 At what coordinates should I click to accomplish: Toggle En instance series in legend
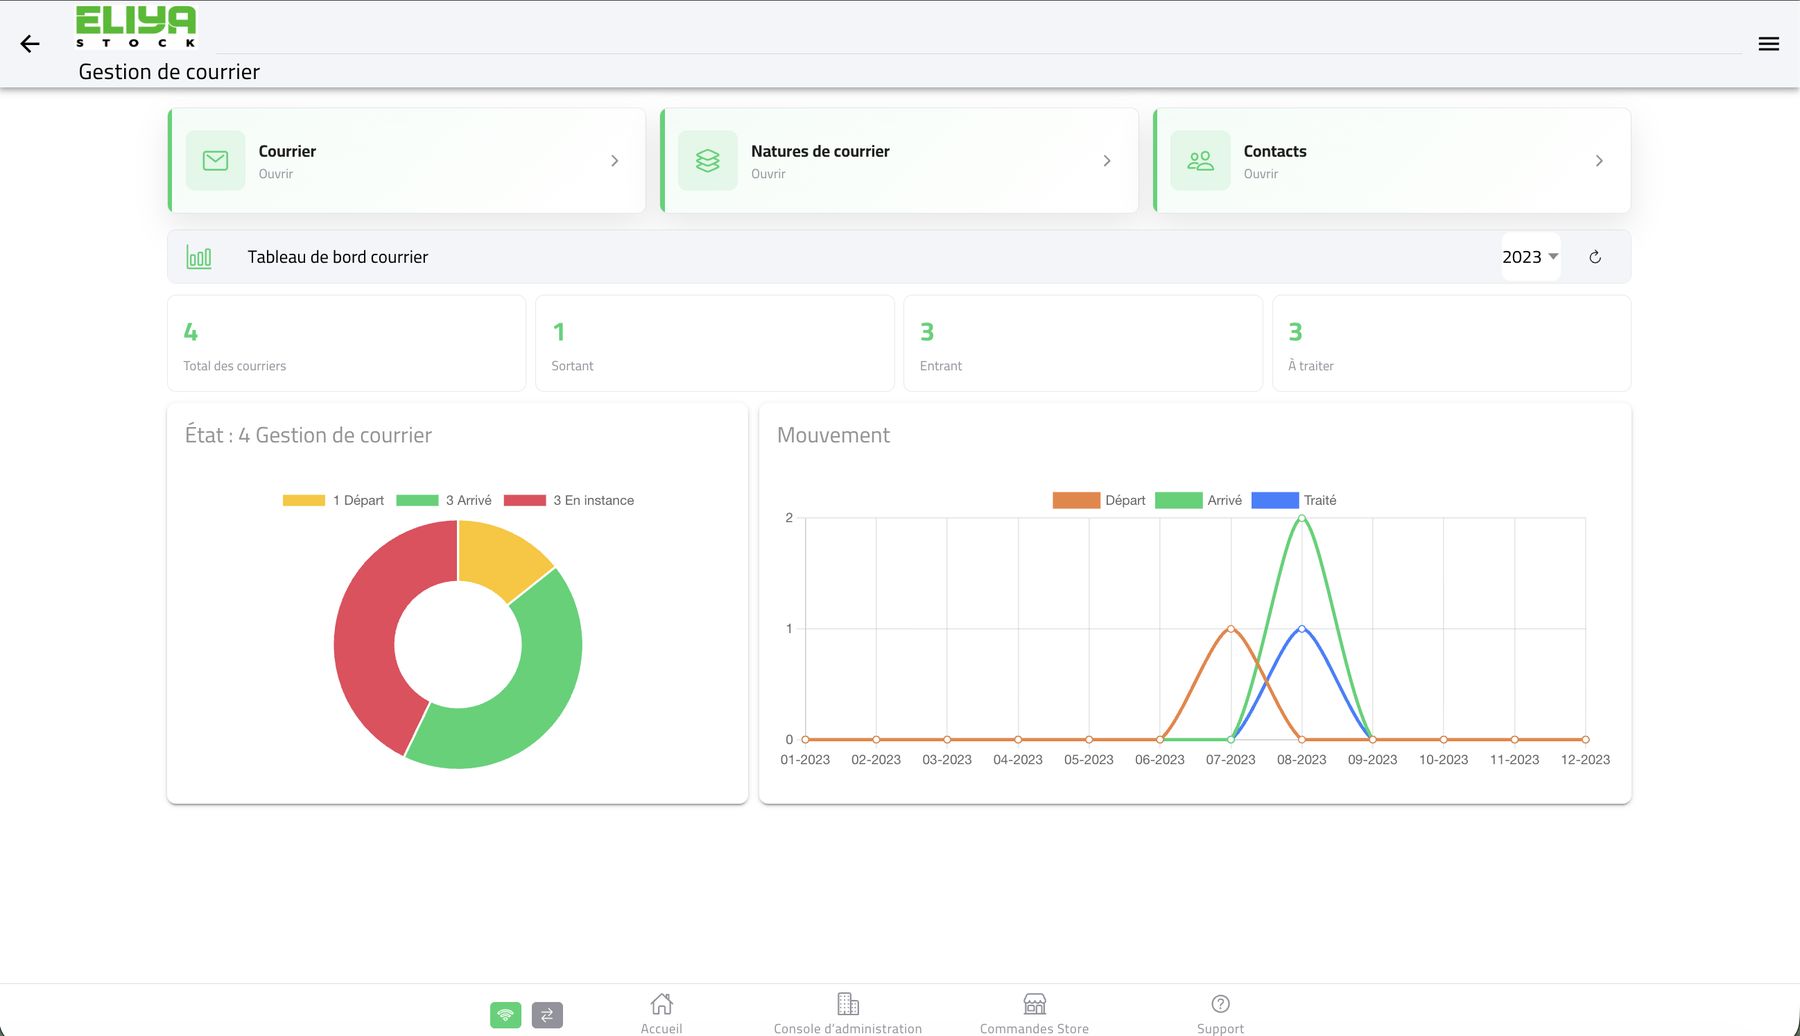[x=569, y=500]
